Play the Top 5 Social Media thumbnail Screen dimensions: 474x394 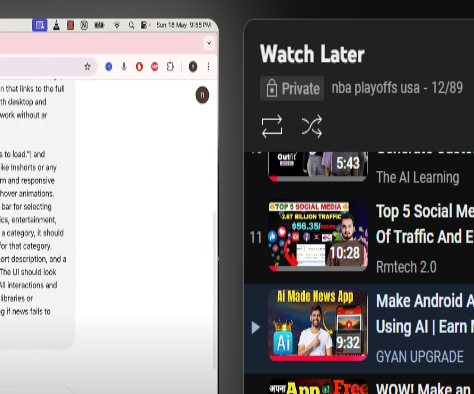pos(318,235)
